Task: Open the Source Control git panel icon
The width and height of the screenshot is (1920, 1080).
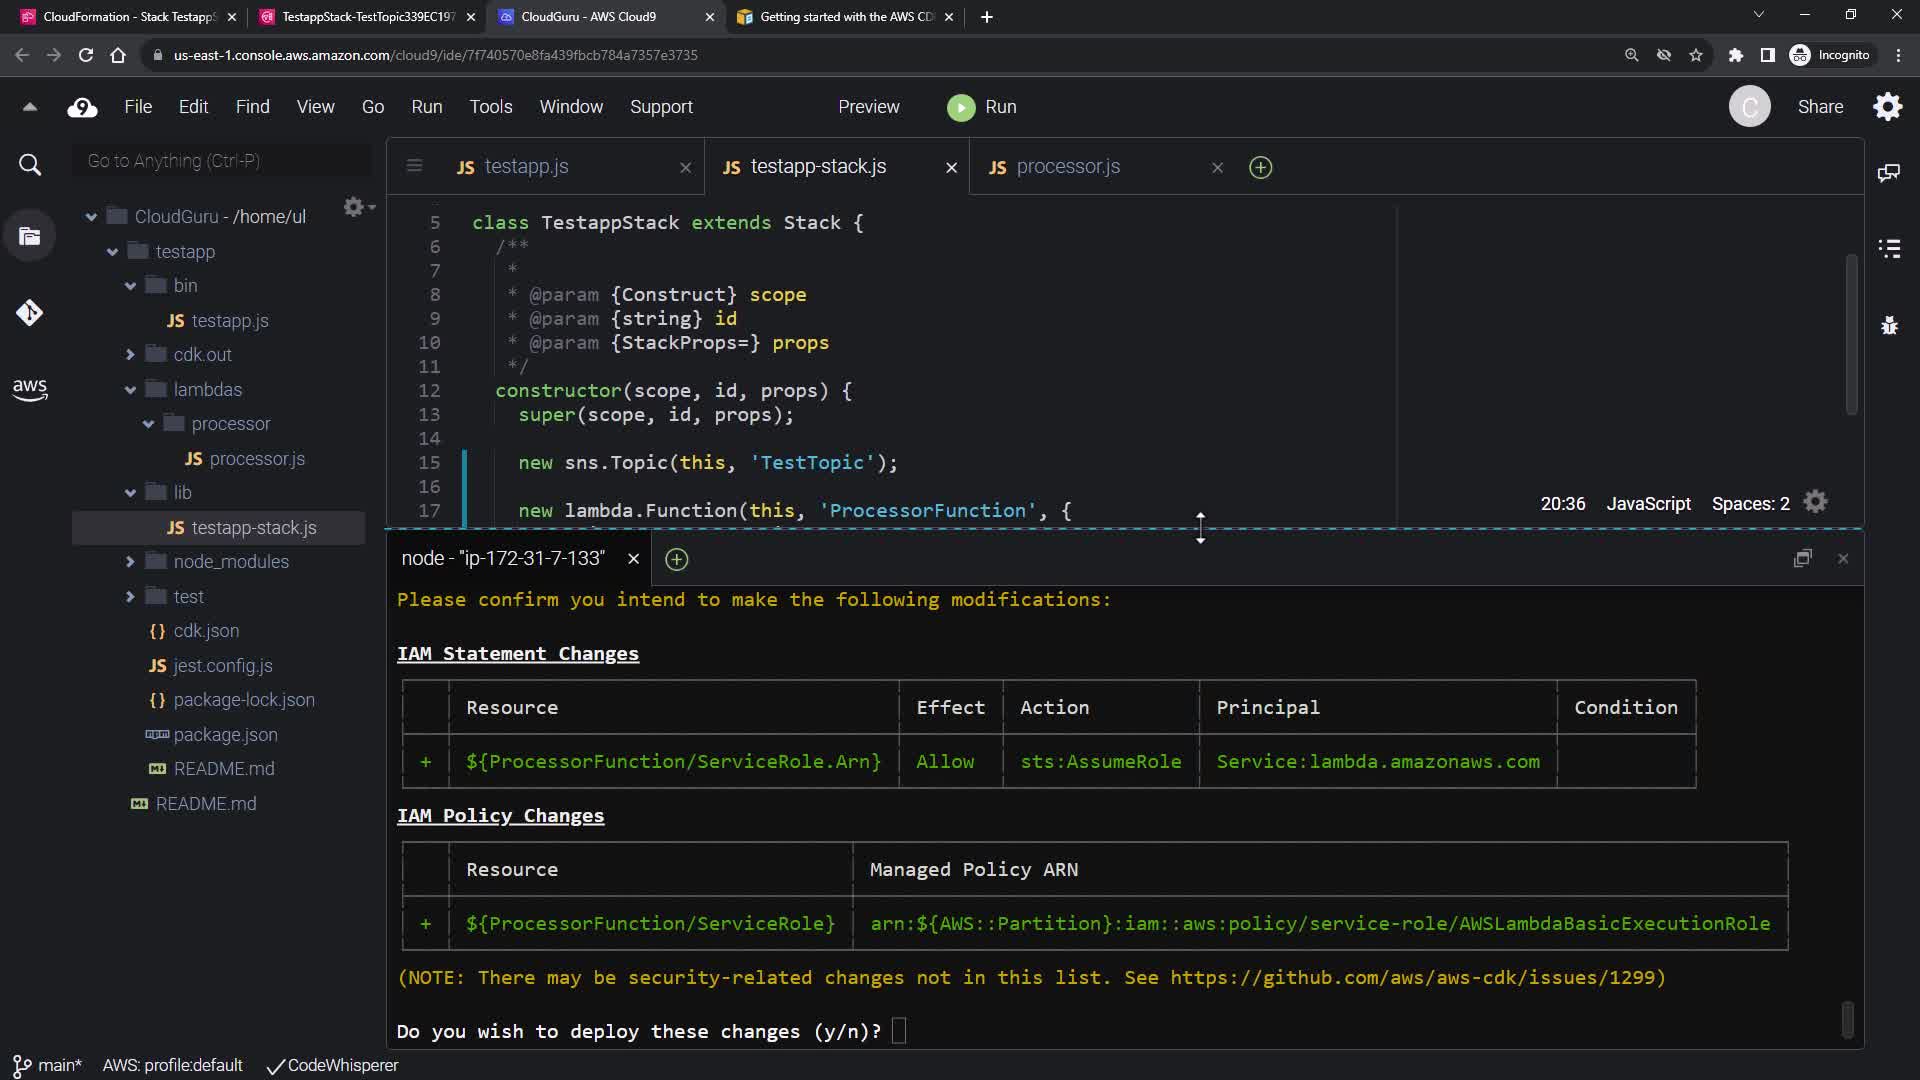Action: [x=29, y=313]
